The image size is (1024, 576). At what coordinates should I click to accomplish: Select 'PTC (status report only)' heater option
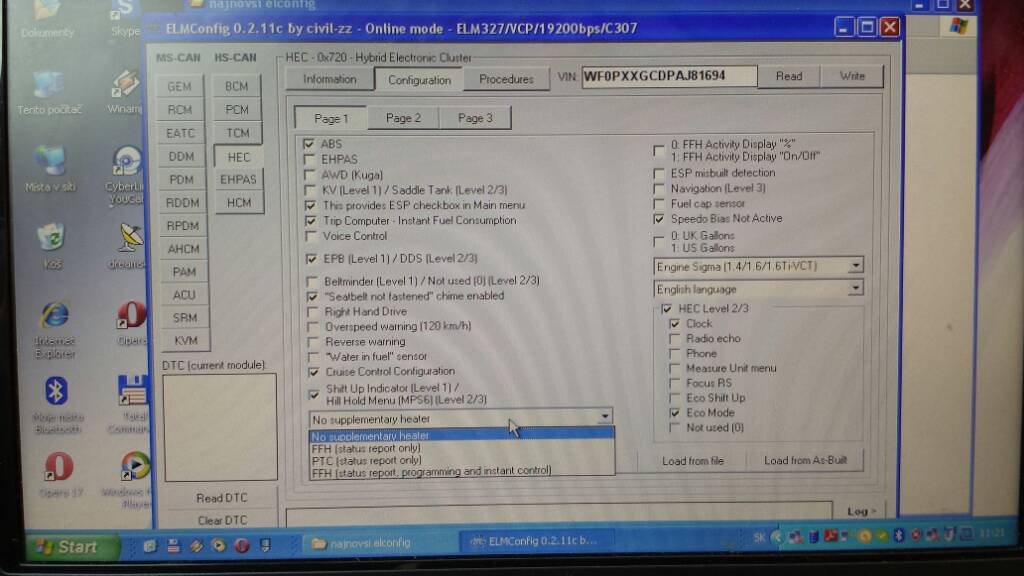[x=366, y=461]
